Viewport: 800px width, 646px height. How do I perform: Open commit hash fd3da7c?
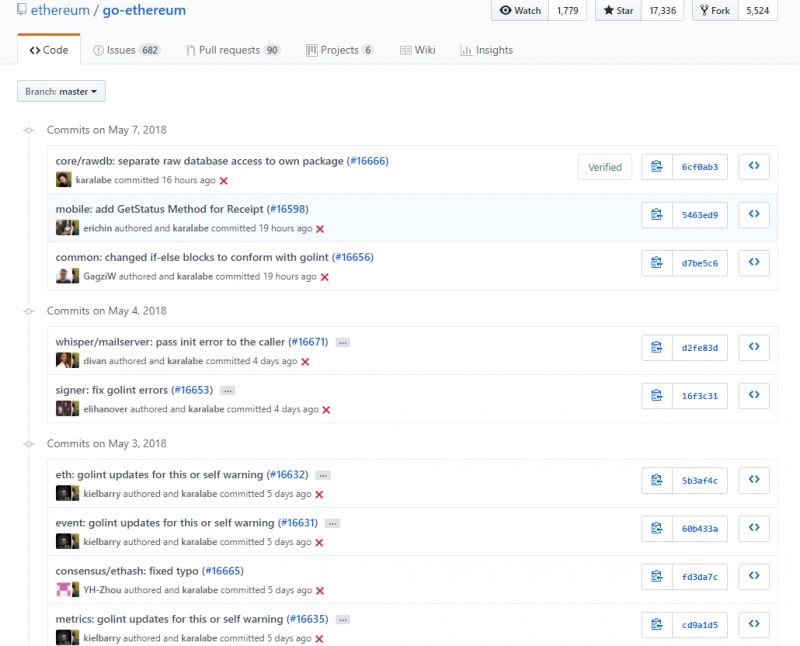pyautogui.click(x=700, y=577)
